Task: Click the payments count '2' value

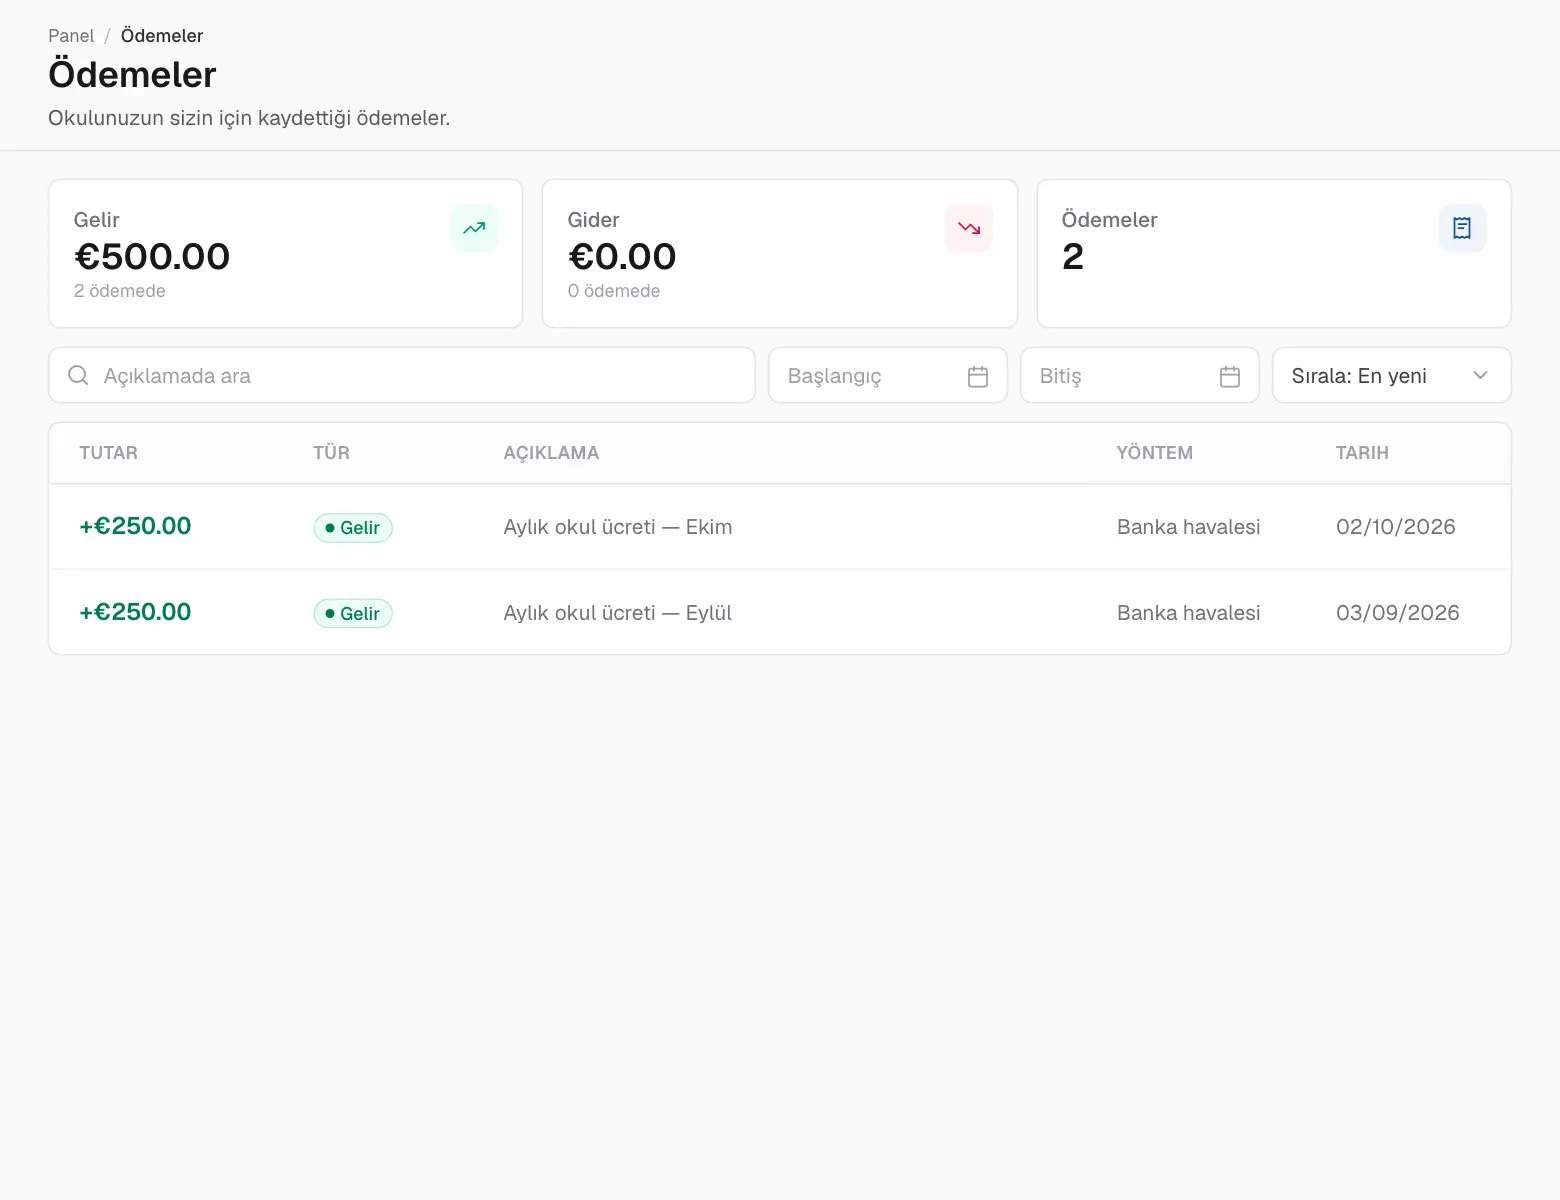Action: pos(1073,257)
